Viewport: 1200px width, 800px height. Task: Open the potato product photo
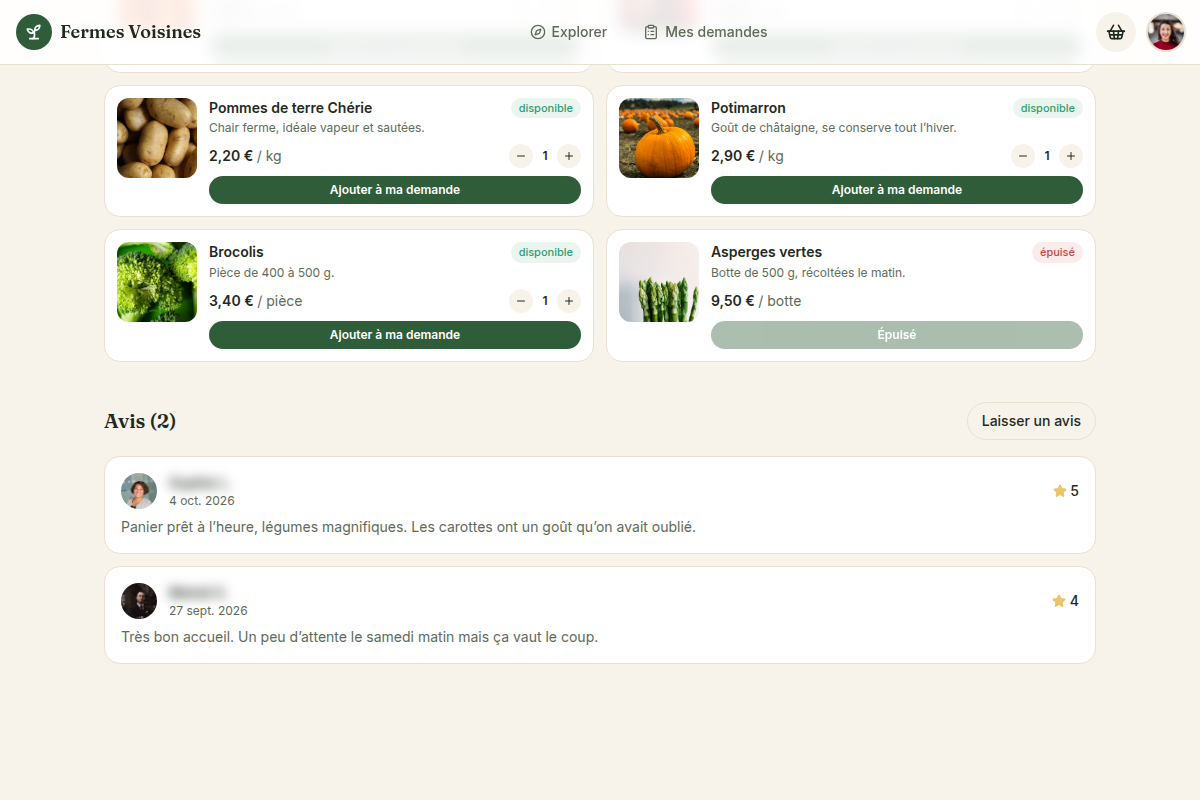coord(157,138)
